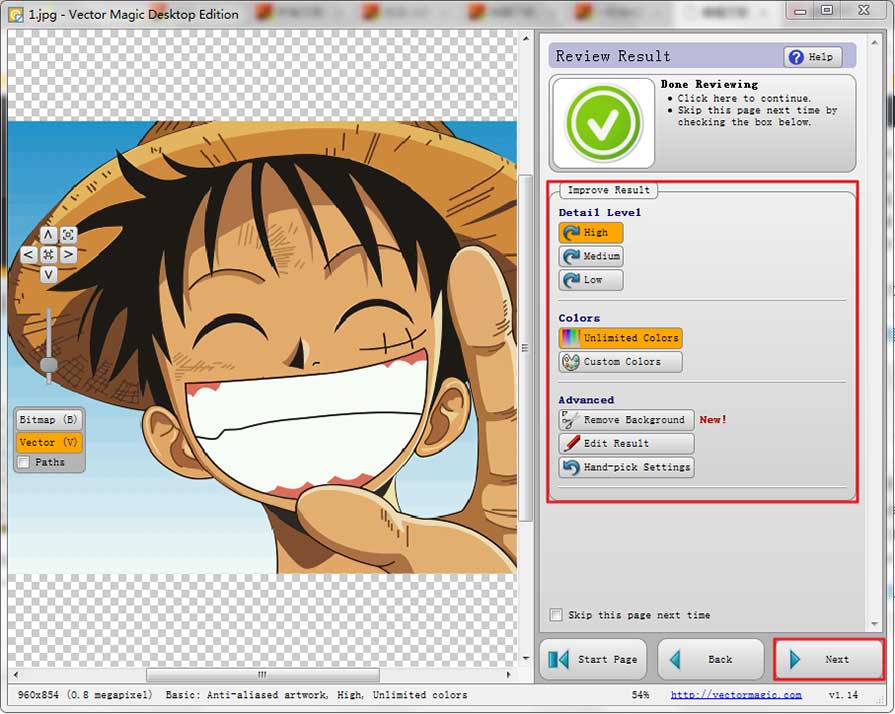The image size is (895, 714).
Task: Select Vector (V) view mode
Action: tap(48, 442)
